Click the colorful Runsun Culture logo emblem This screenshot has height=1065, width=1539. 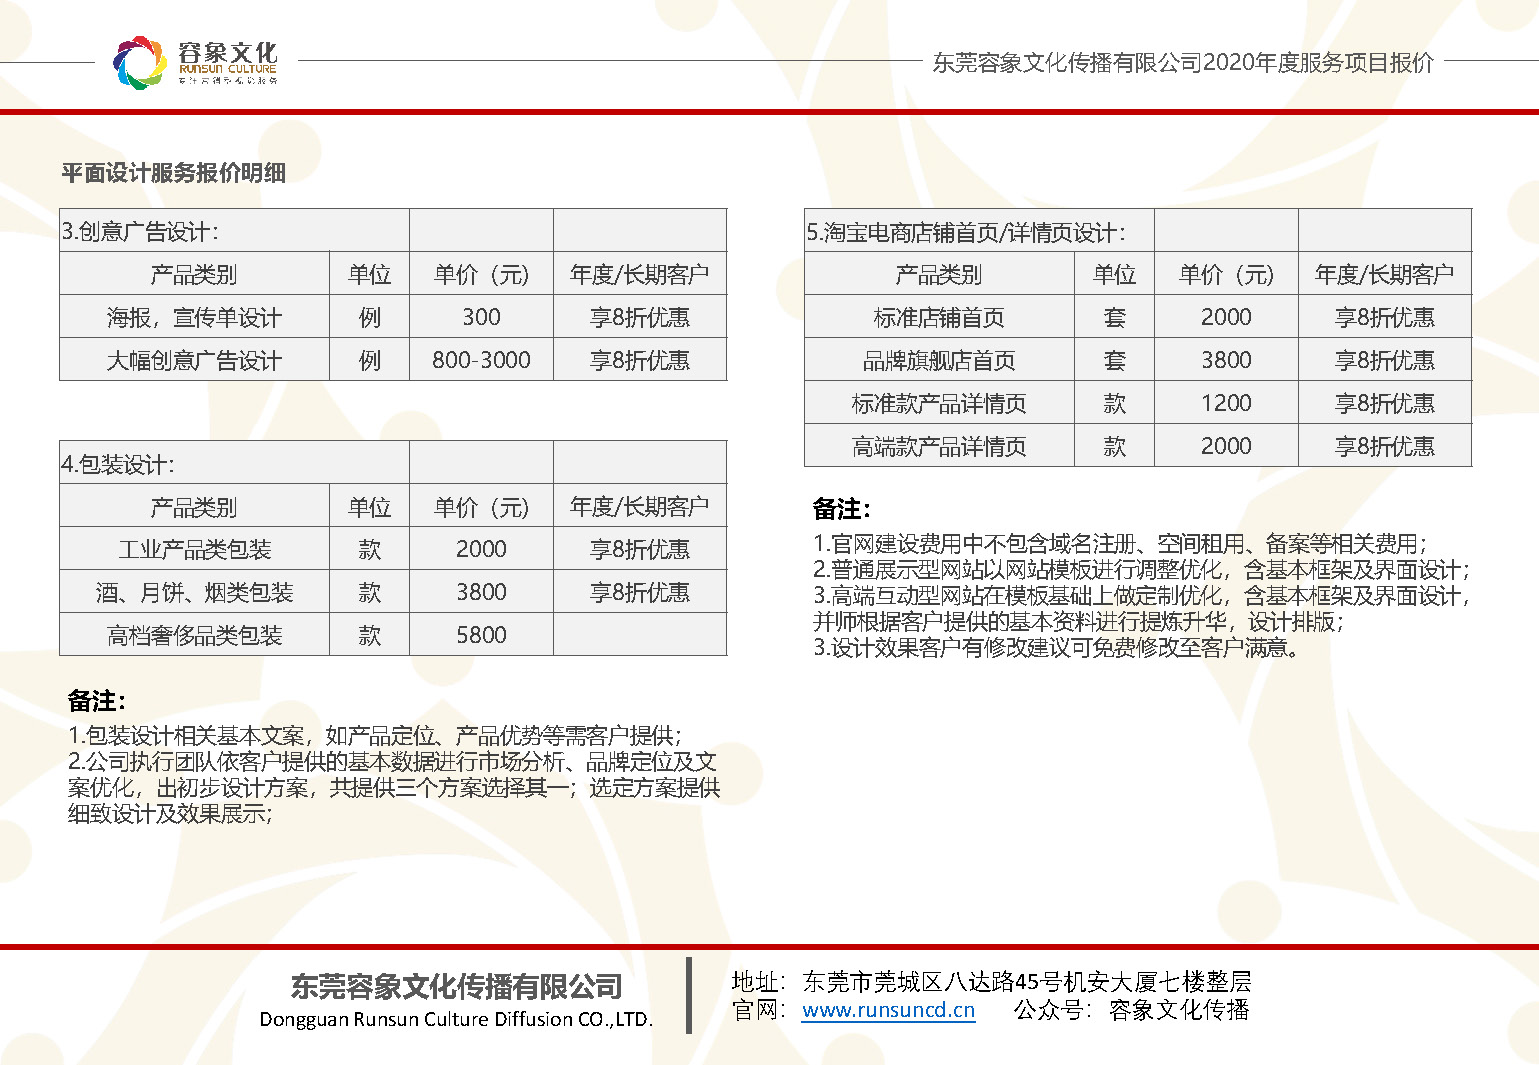click(x=139, y=62)
